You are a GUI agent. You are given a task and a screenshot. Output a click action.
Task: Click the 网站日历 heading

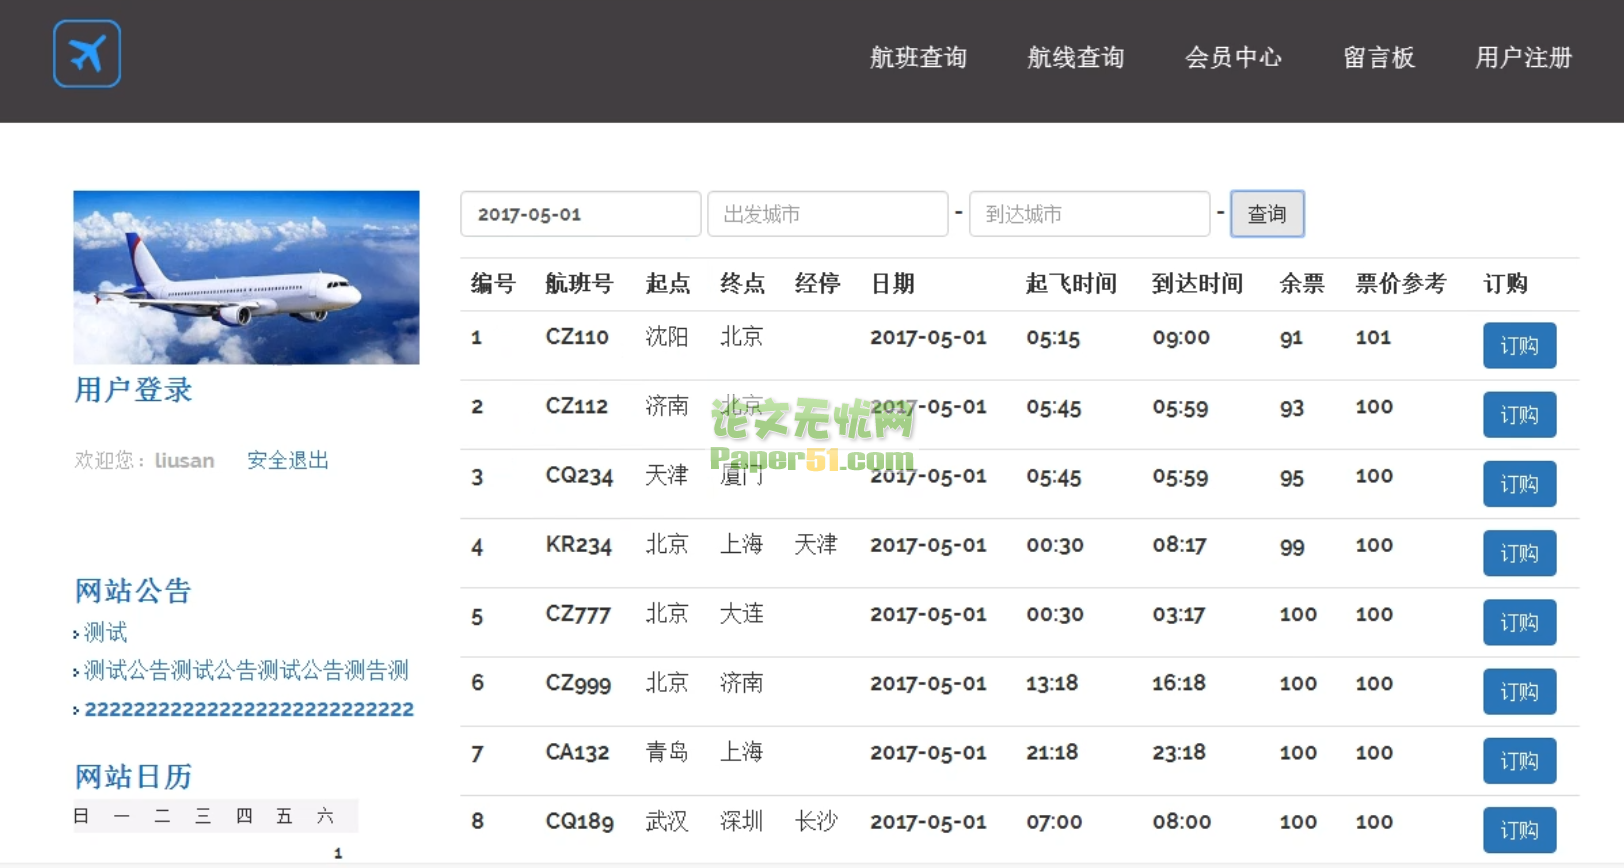pyautogui.click(x=133, y=777)
